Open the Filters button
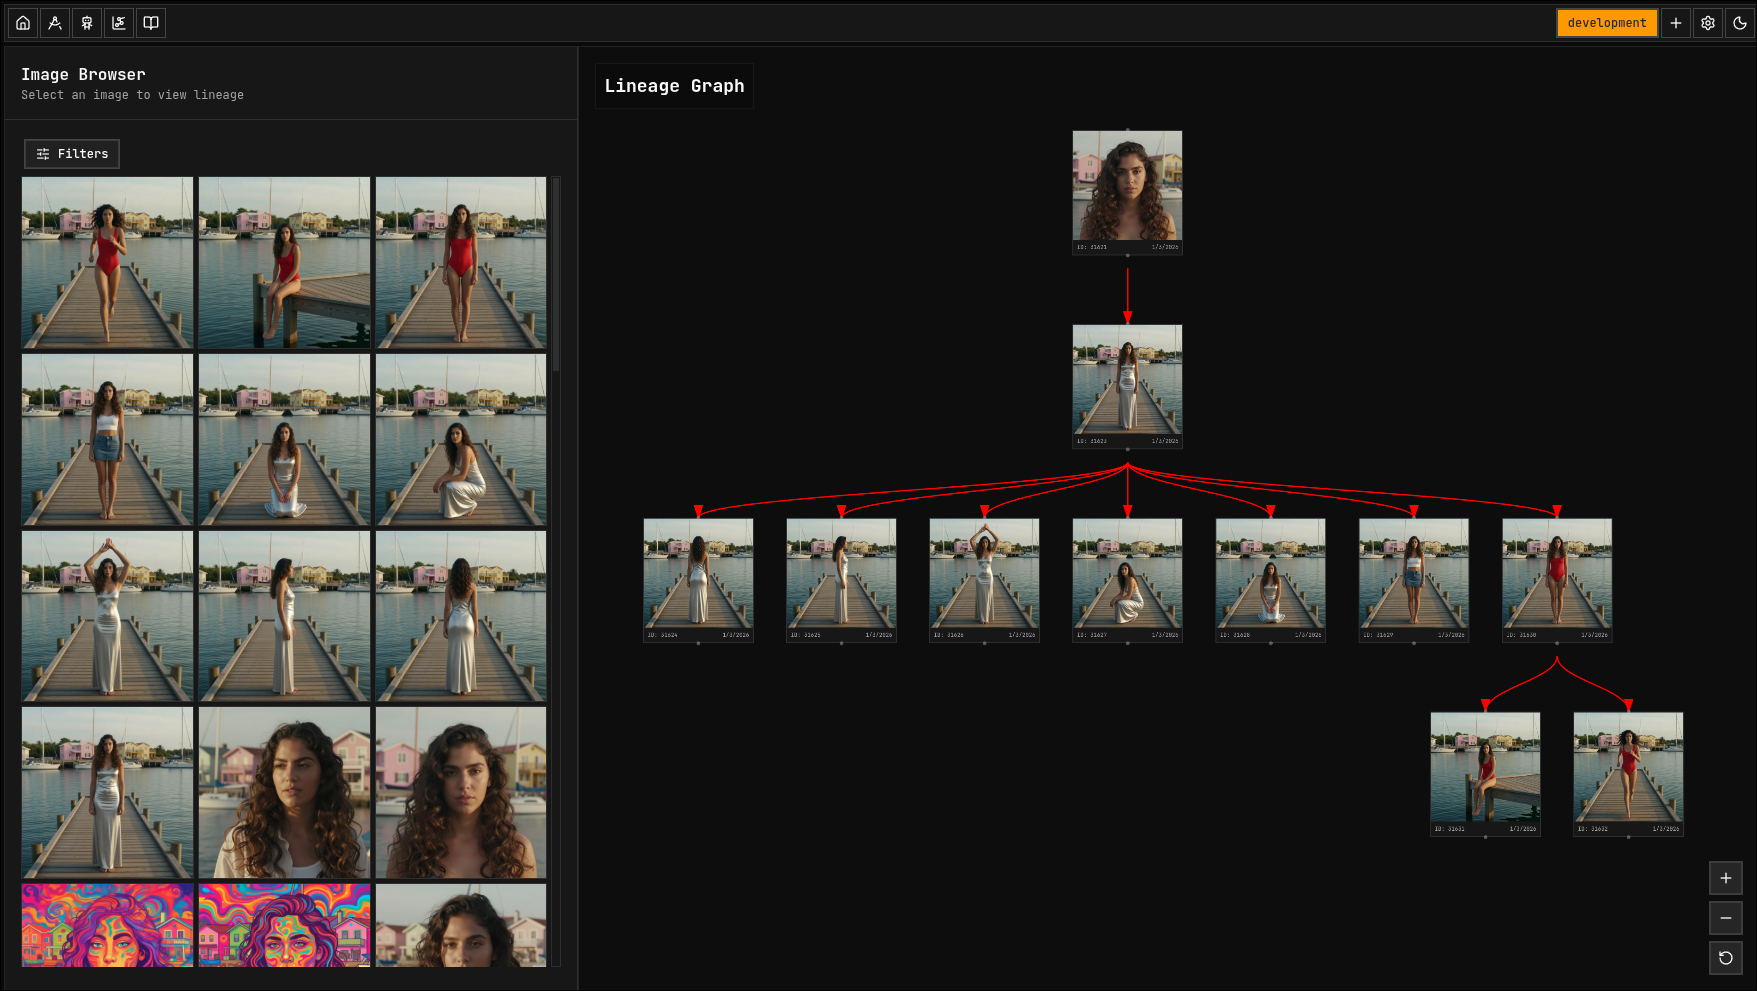 coord(72,154)
